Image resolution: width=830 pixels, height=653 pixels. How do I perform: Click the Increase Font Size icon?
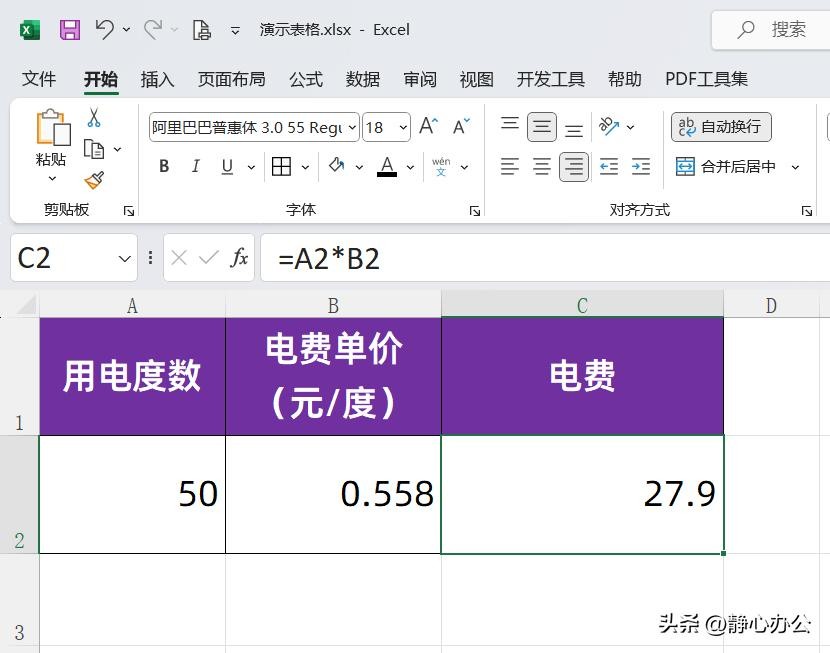coord(428,127)
